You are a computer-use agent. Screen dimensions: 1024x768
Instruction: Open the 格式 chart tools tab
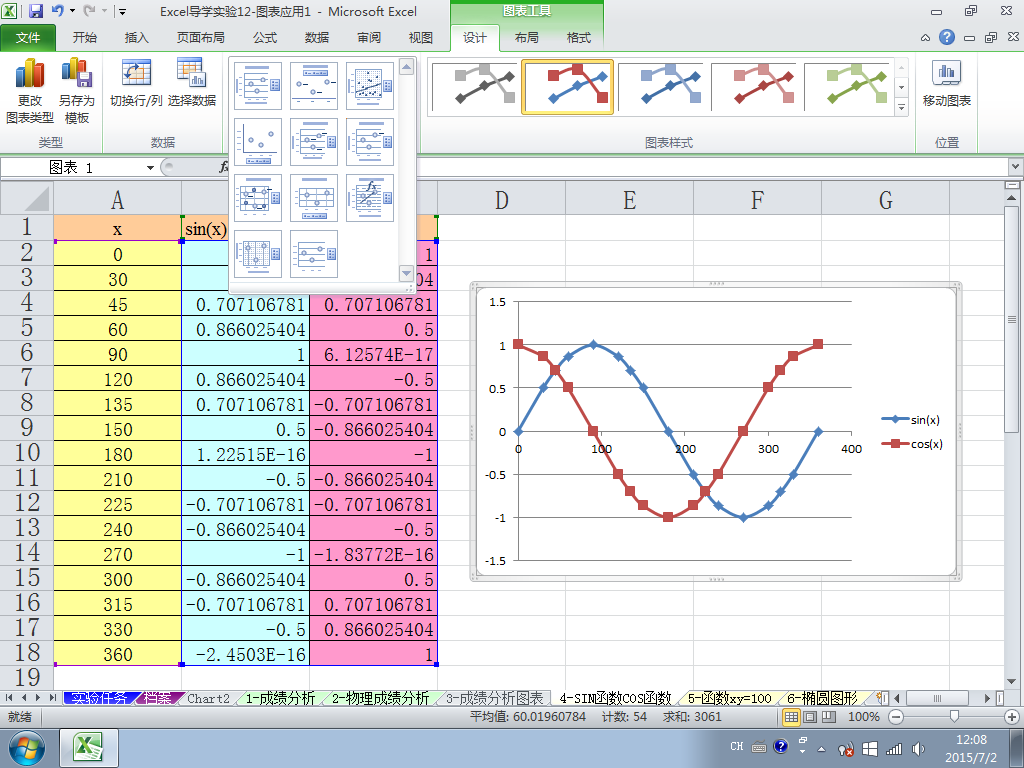(x=579, y=38)
